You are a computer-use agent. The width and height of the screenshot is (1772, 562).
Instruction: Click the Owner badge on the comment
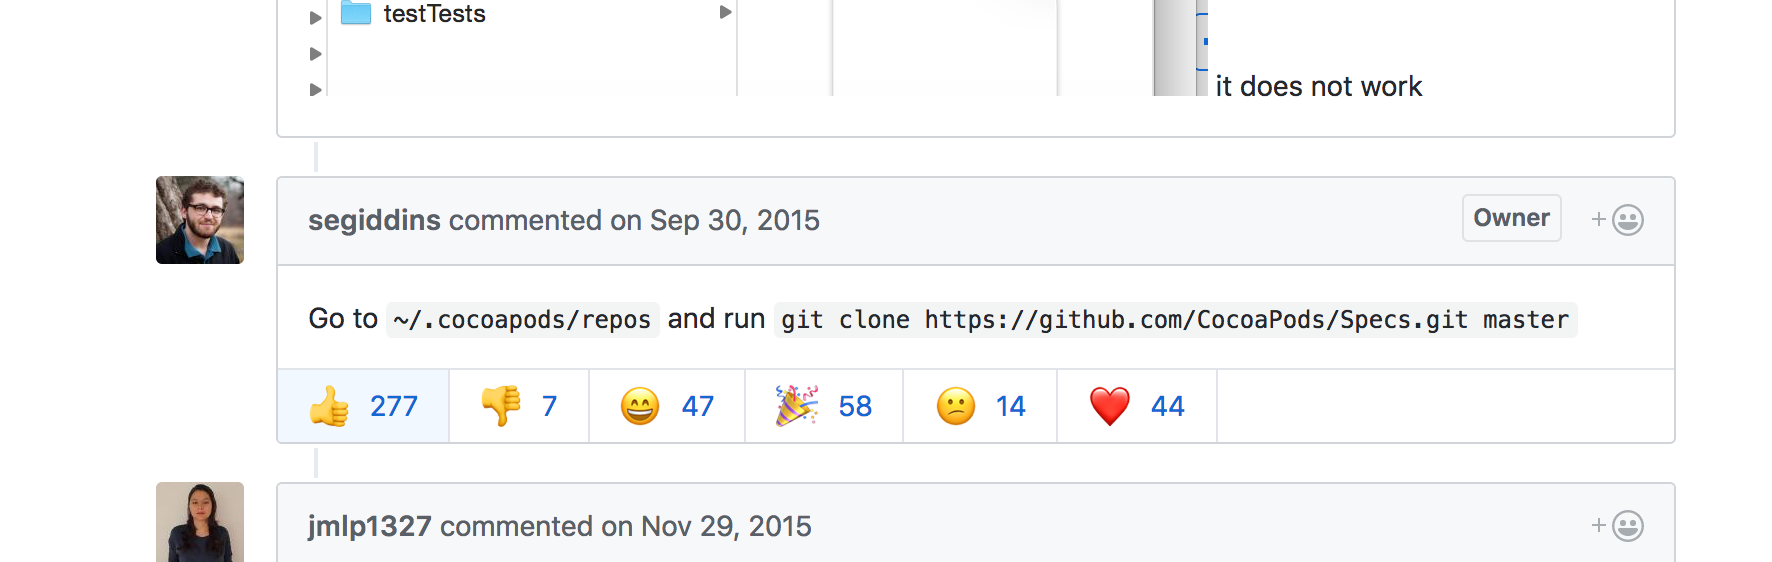point(1511,218)
